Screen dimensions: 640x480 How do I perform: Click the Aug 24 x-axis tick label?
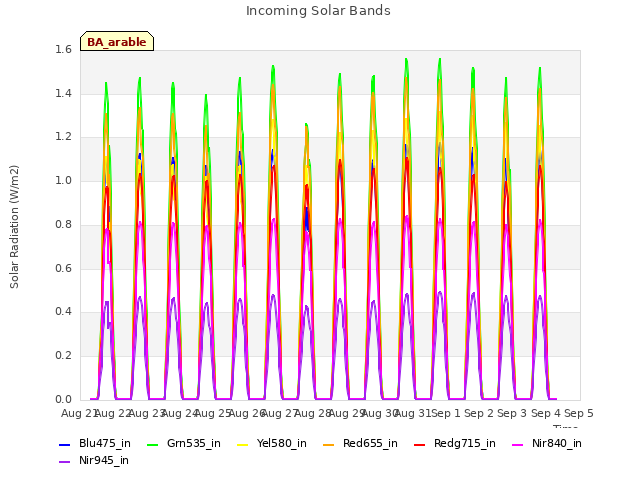[x=180, y=413]
